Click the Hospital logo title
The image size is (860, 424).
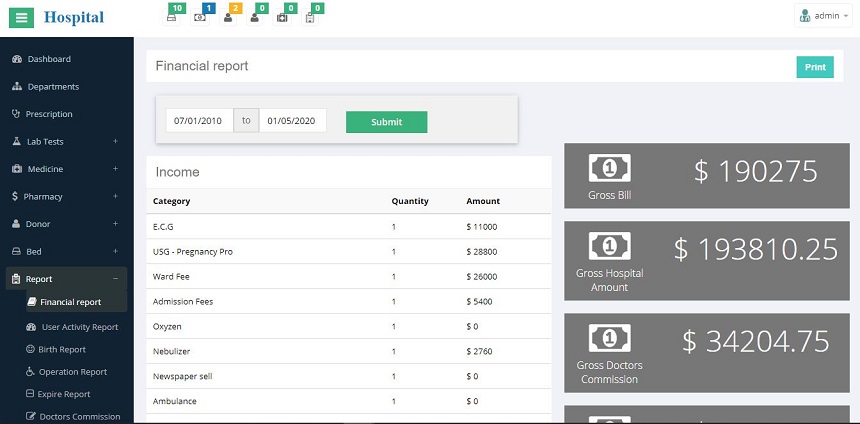coord(73,18)
